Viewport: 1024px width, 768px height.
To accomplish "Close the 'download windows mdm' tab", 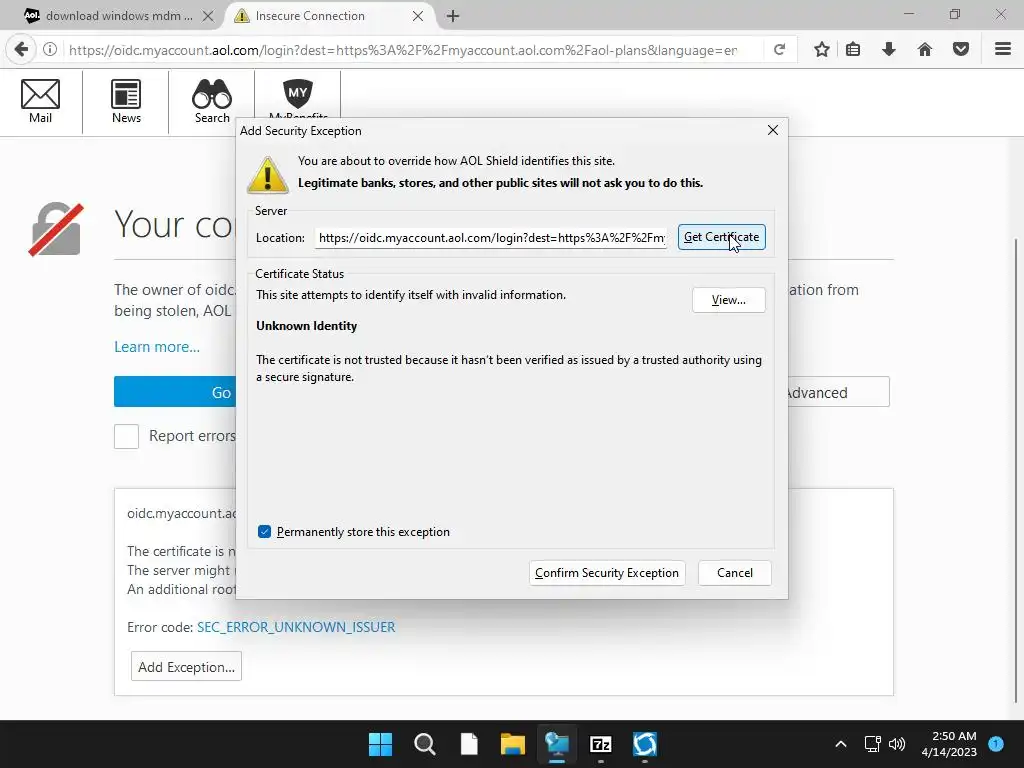I will click(208, 16).
